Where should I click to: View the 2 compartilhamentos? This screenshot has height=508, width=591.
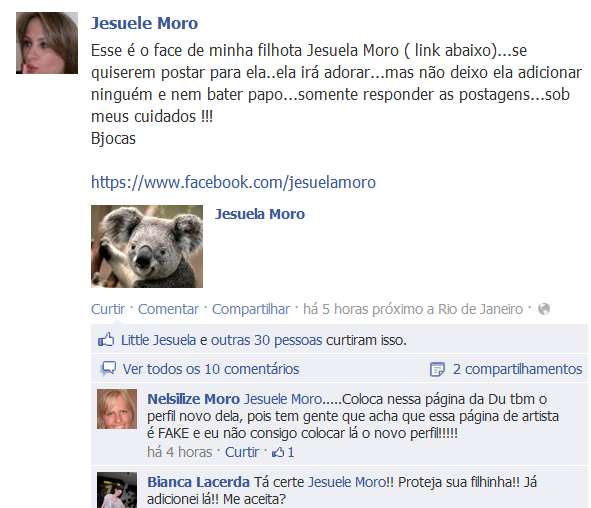point(518,369)
